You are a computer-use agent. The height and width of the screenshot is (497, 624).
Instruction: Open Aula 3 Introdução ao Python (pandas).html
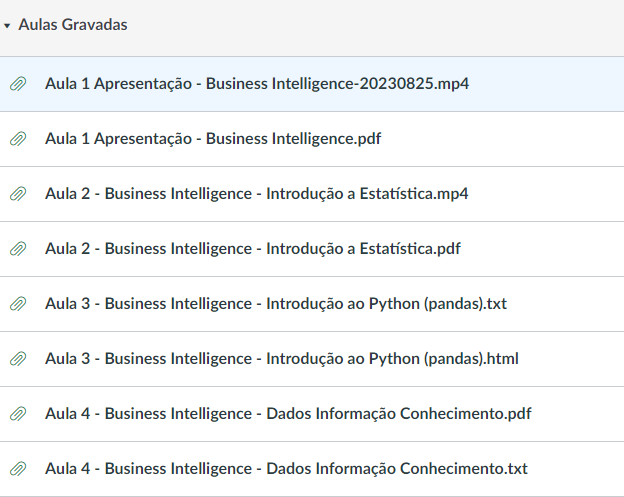pyautogui.click(x=282, y=359)
